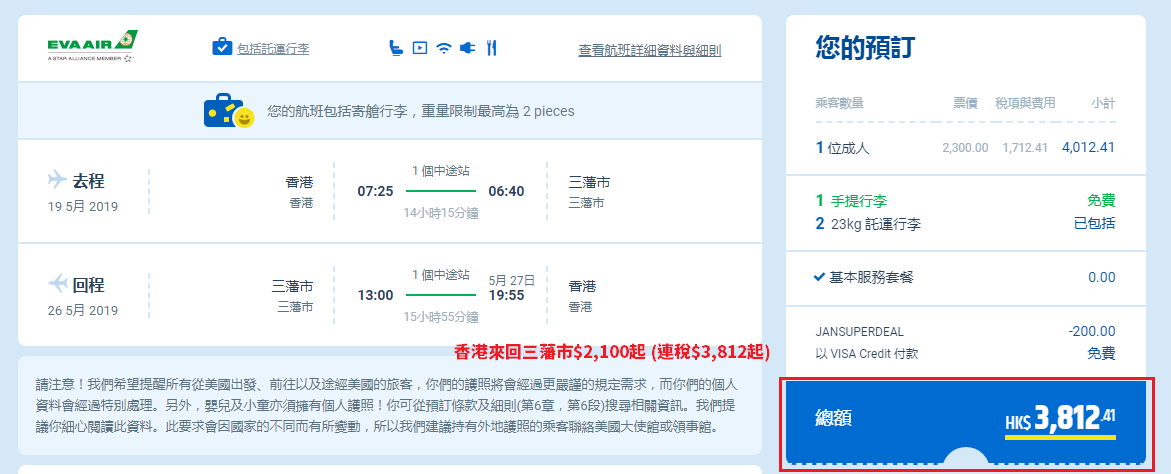Click the 23kg 託運行李 row
The height and width of the screenshot is (474, 1171).
click(966, 223)
